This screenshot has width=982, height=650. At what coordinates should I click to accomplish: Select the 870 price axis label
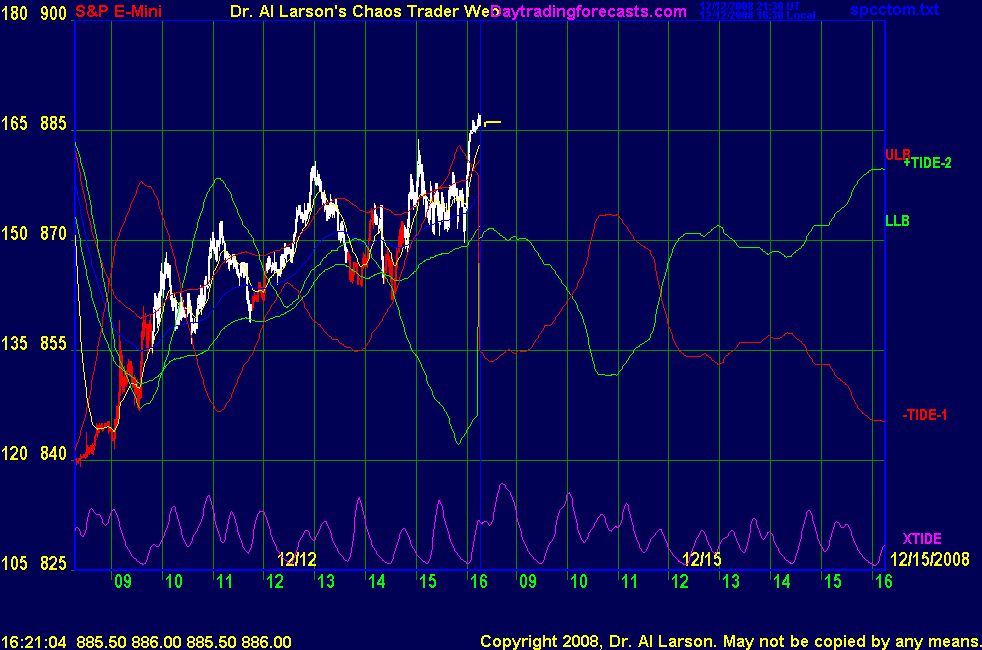[53, 234]
